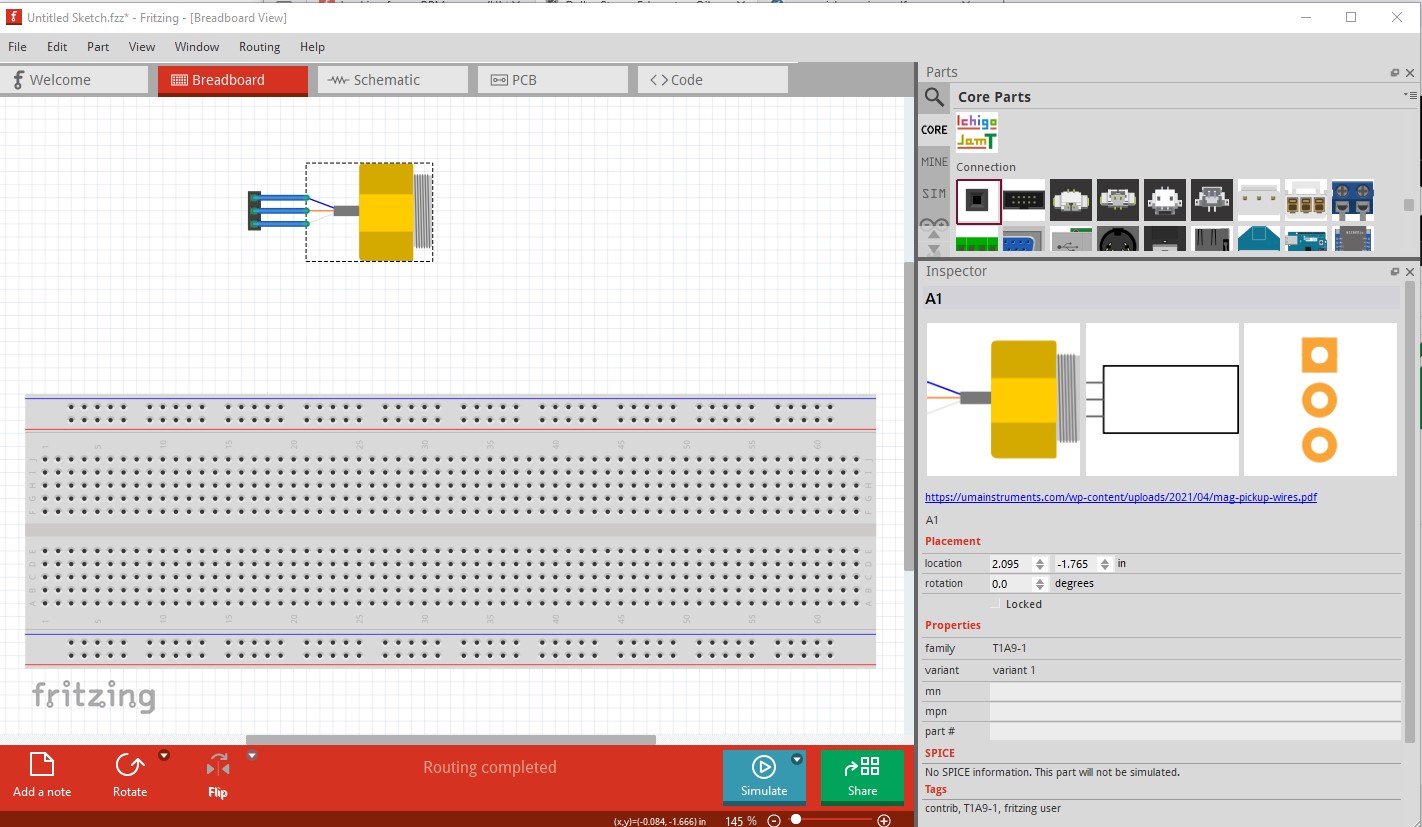Select the MINE parts bin tab
Screen dimensions: 1422x827
[934, 161]
